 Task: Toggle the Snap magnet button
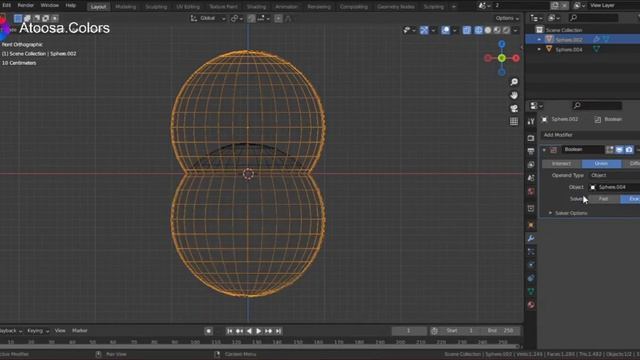pyautogui.click(x=251, y=18)
